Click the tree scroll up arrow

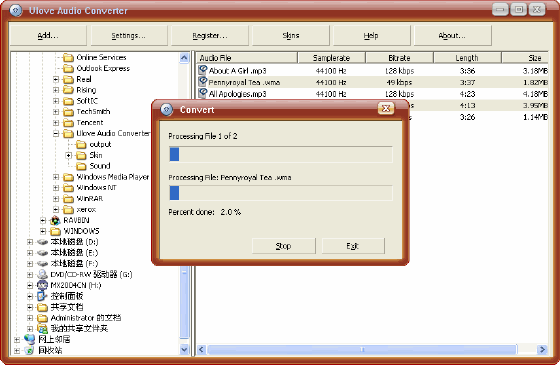(x=184, y=58)
